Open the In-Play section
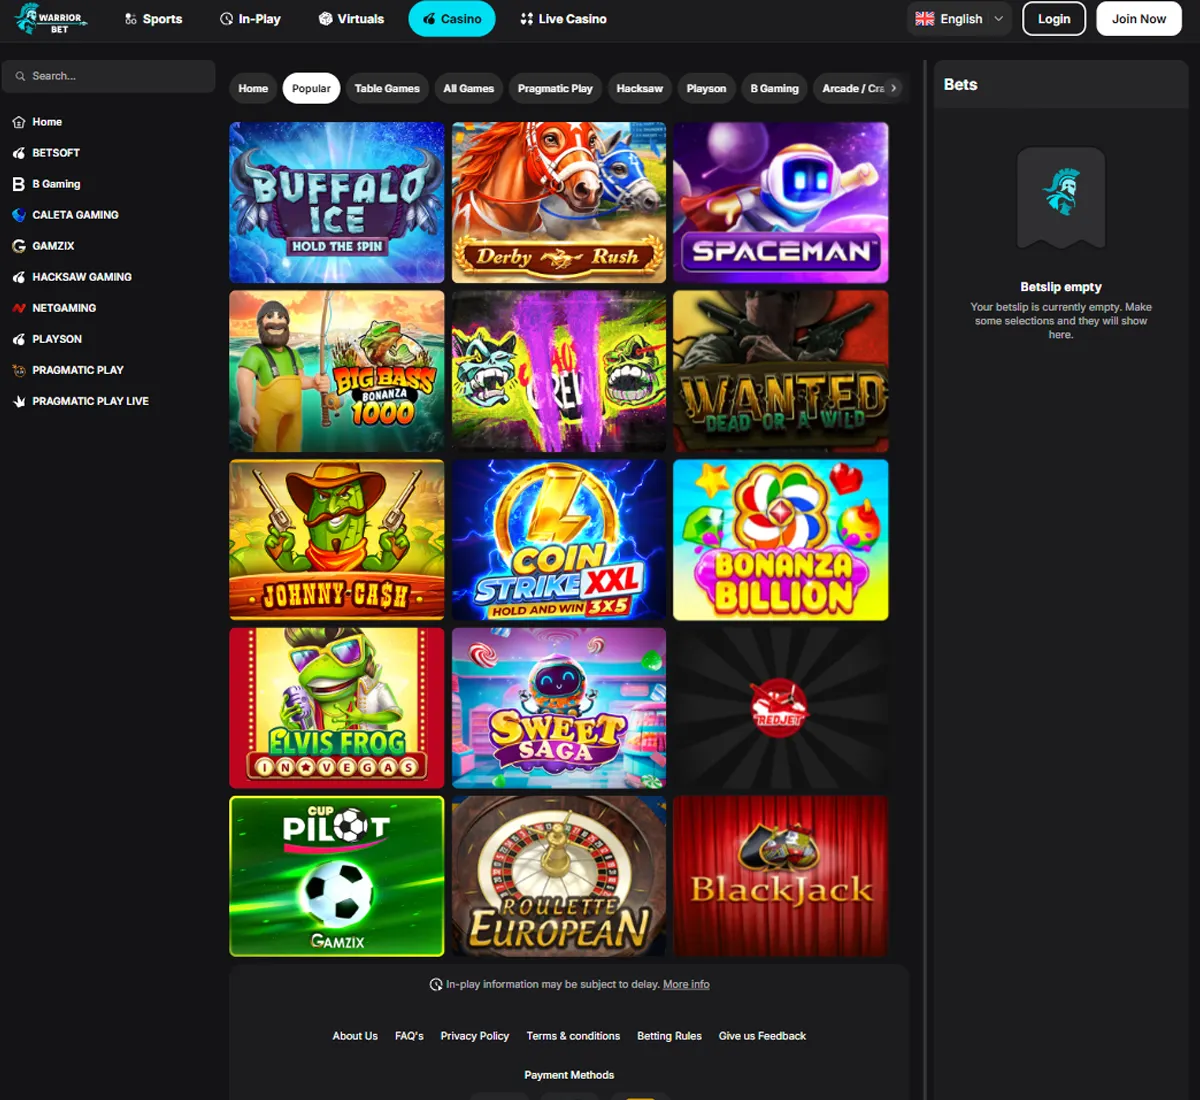The image size is (1200, 1100). (250, 19)
